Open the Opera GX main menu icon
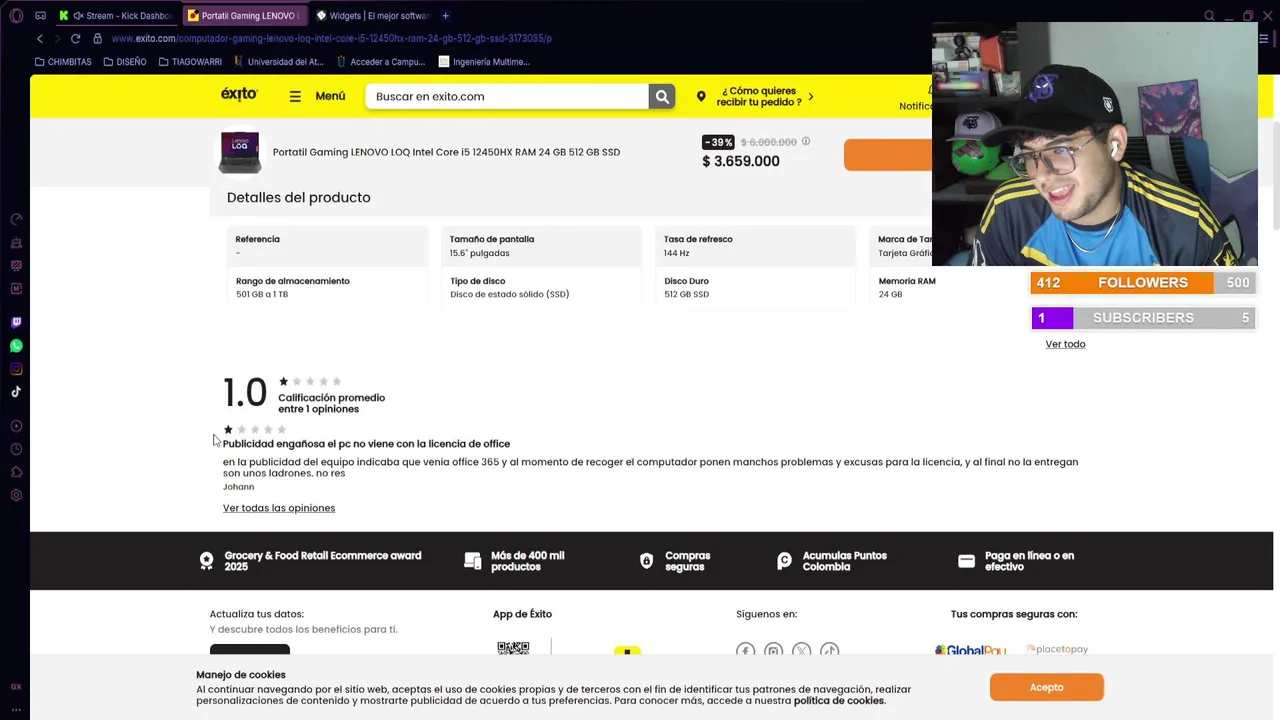 (16, 16)
